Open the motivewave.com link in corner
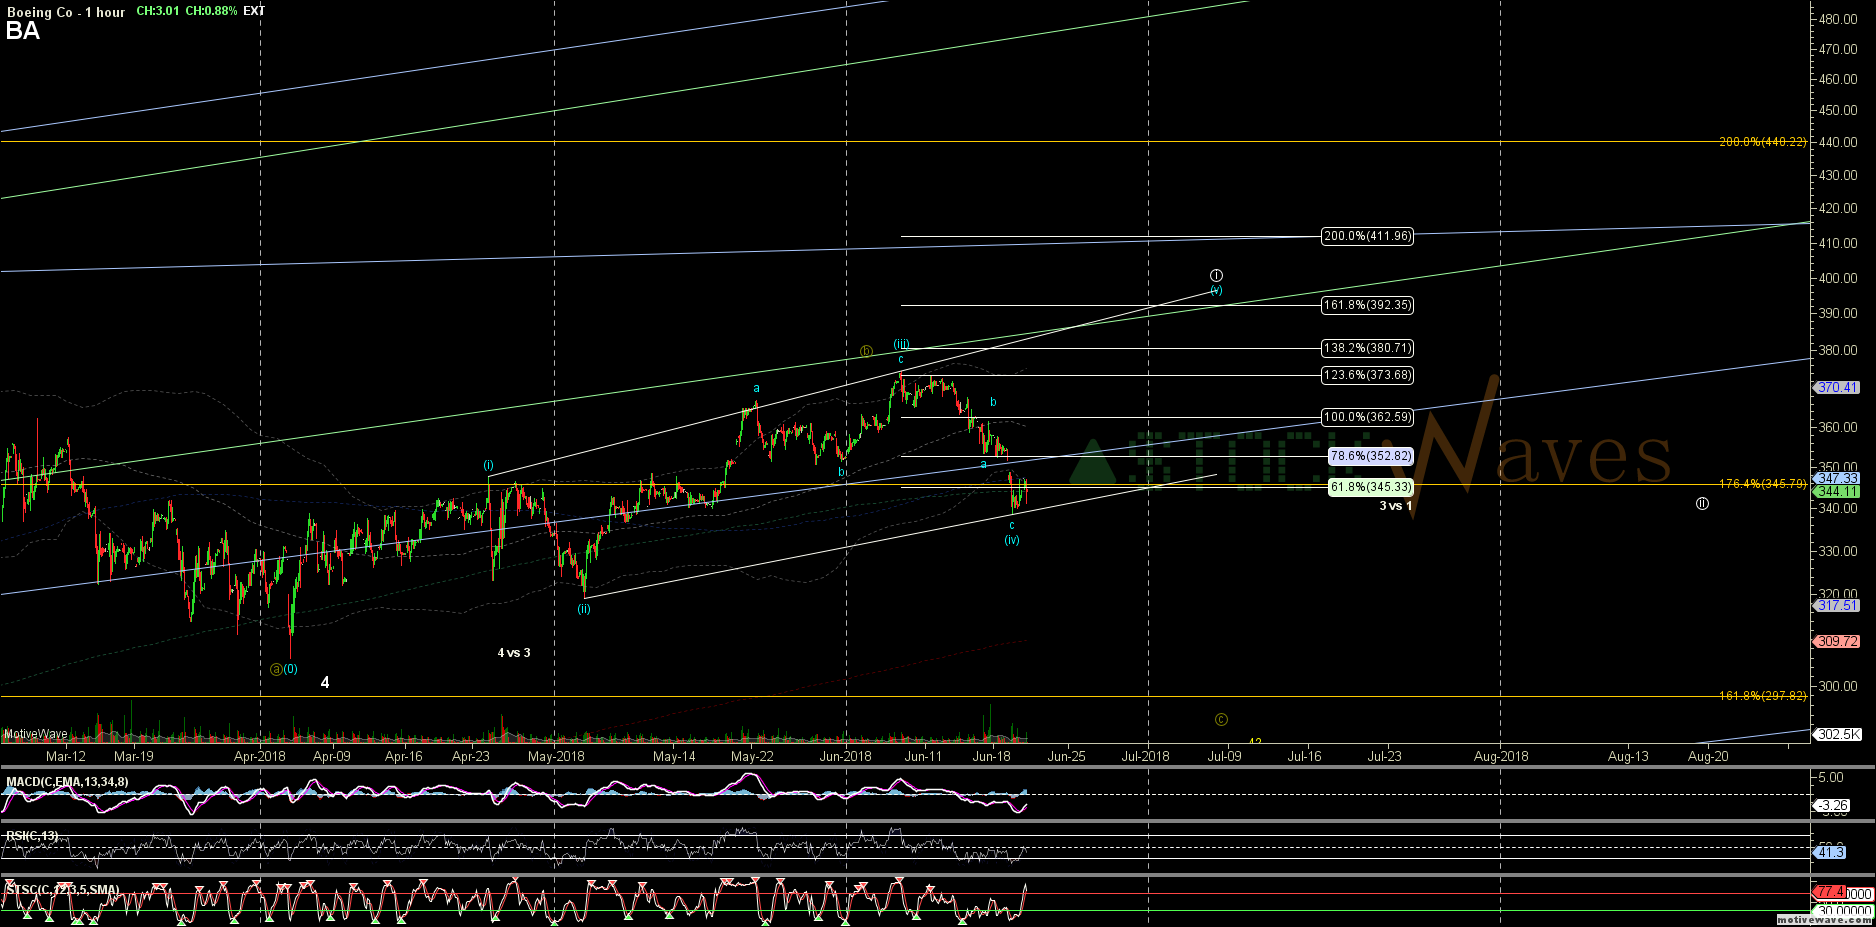This screenshot has height=927, width=1876. click(x=1822, y=920)
